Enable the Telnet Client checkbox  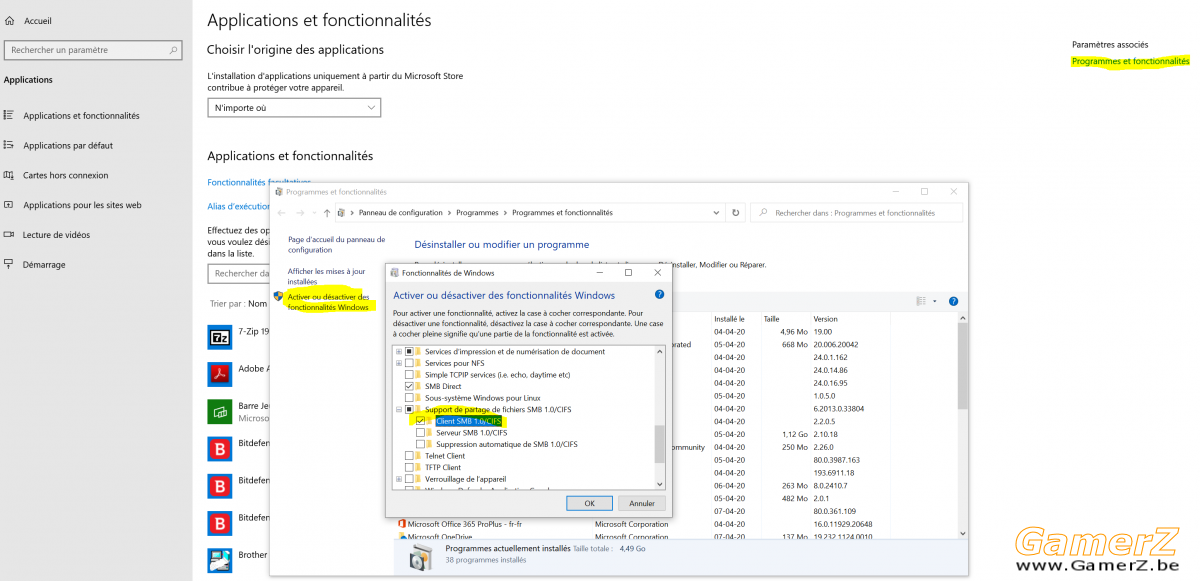[x=409, y=455]
